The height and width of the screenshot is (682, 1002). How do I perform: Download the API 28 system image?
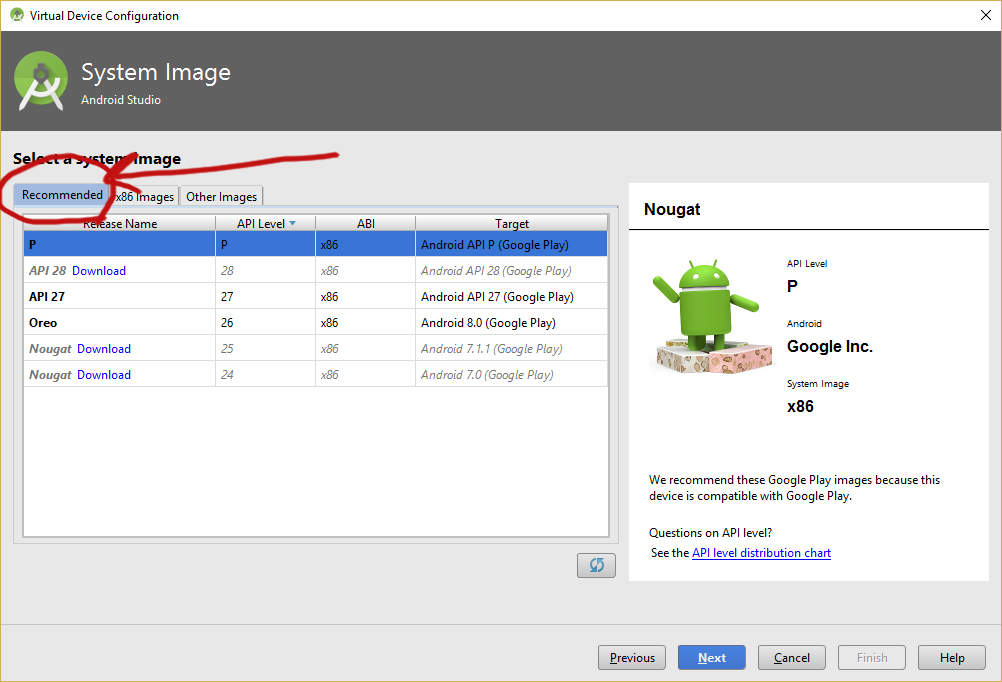click(x=99, y=271)
